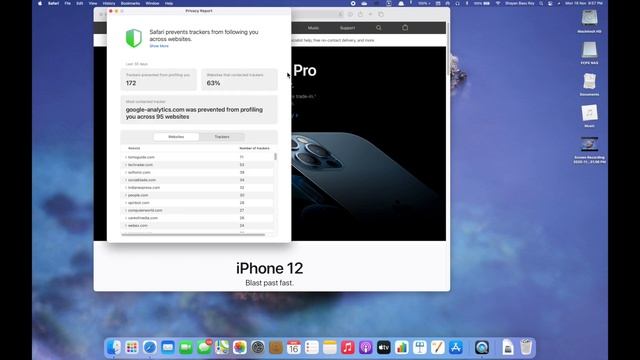Click the new tab plus icon in Safari toolbar
Image resolution: width=640 pixels, height=360 pixels.
371,14
